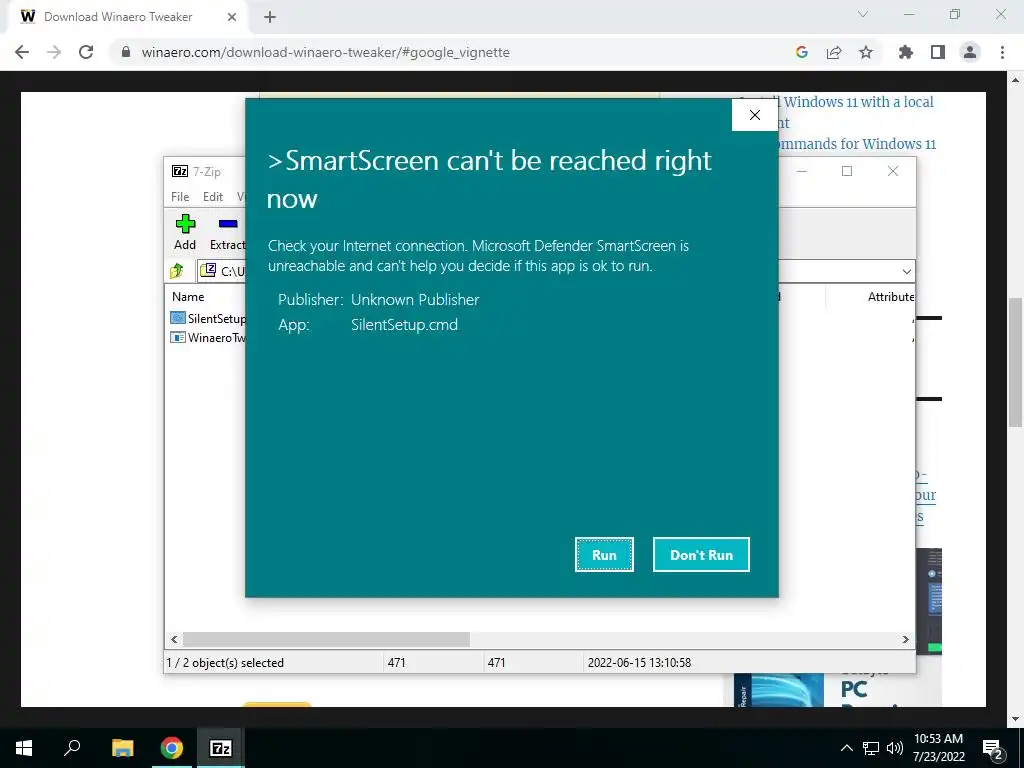This screenshot has width=1024, height=768.
Task: Click the Chrome forward arrow
Action: tap(54, 52)
